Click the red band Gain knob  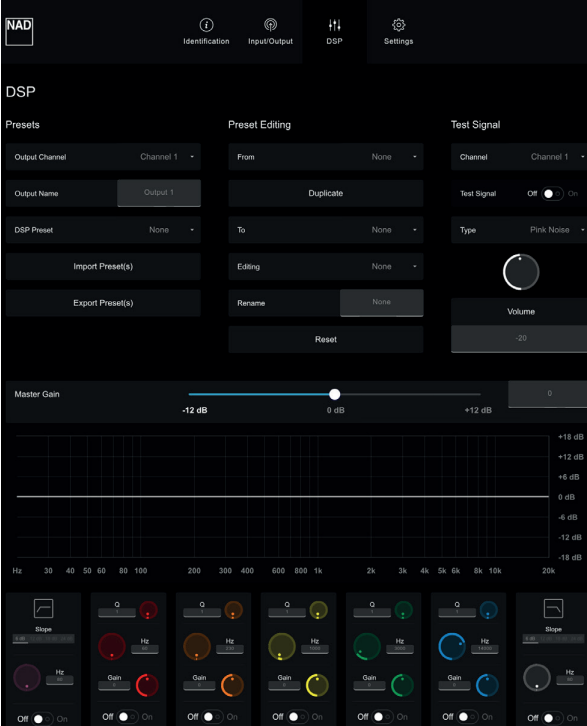click(147, 686)
